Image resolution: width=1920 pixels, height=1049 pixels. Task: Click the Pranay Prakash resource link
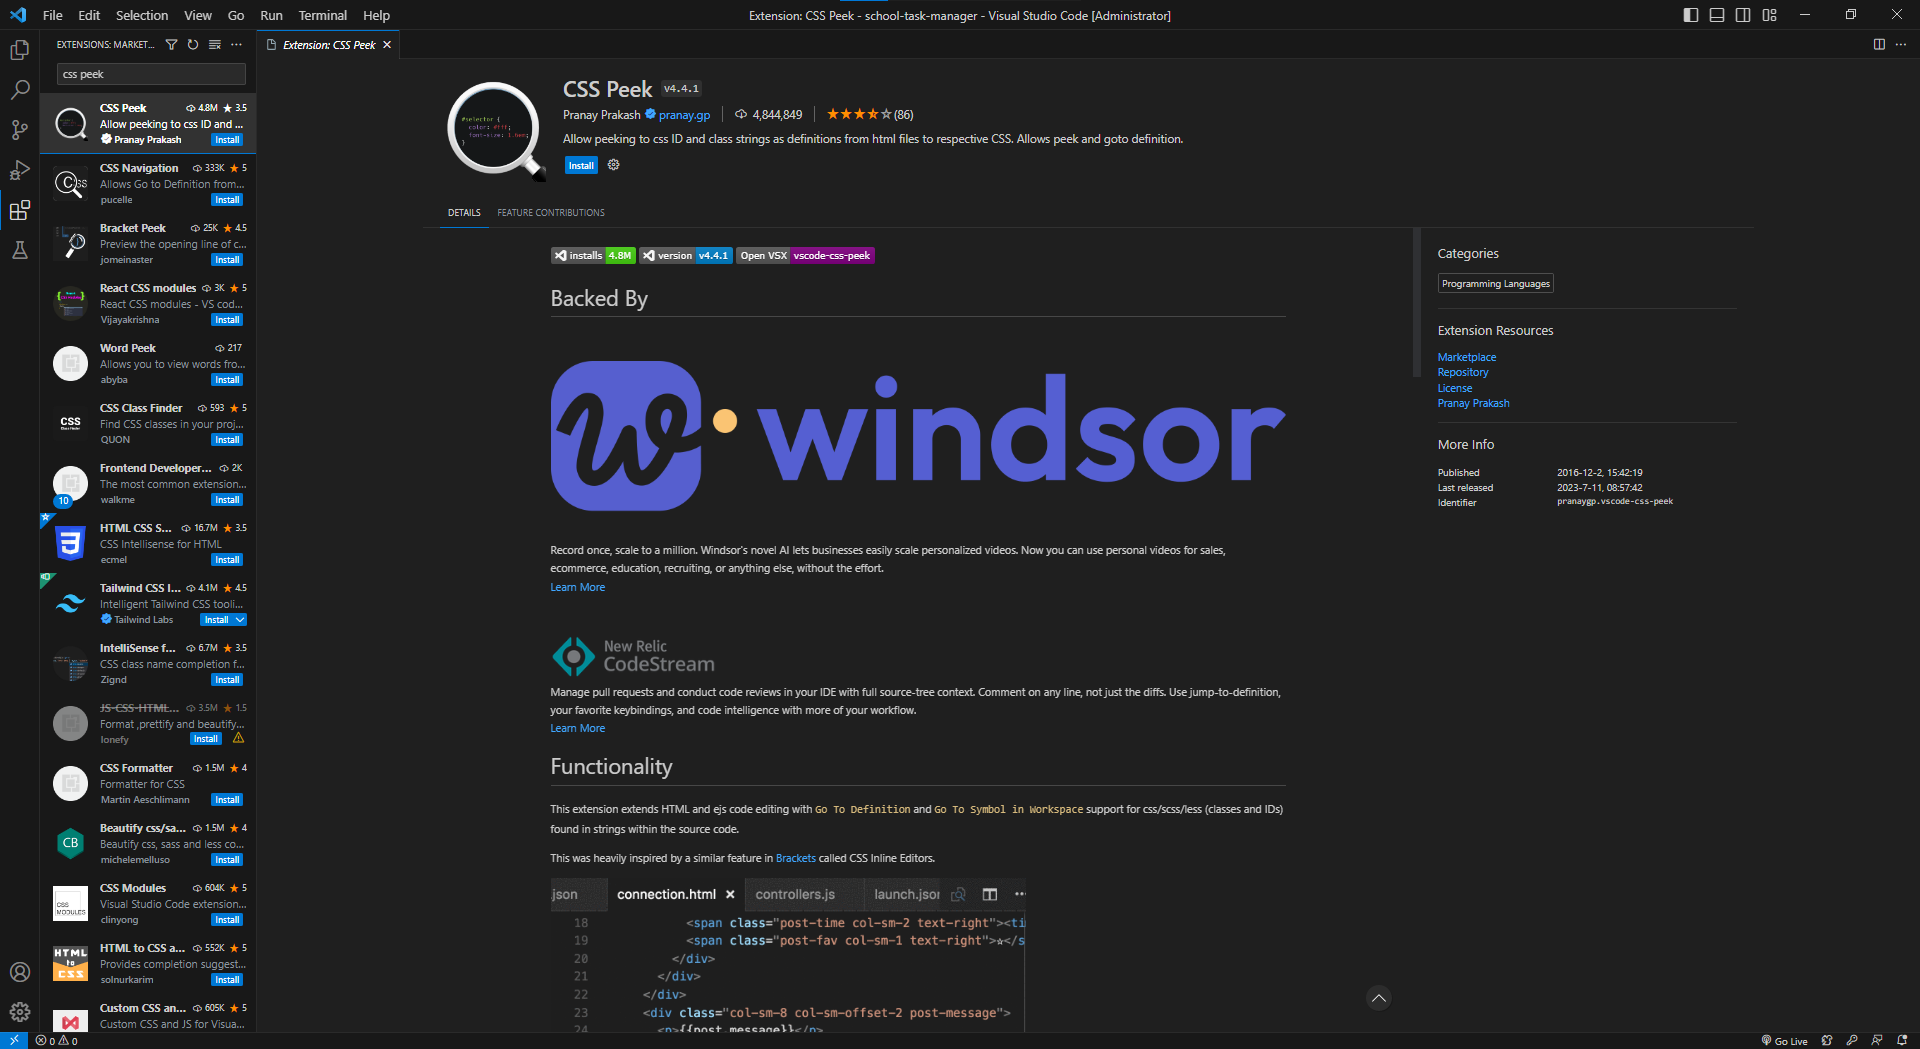pyautogui.click(x=1474, y=403)
